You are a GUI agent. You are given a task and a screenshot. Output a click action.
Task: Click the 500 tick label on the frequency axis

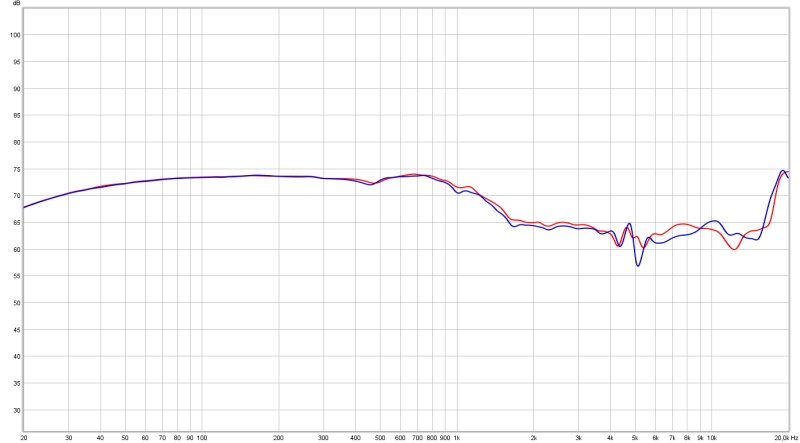(380, 437)
